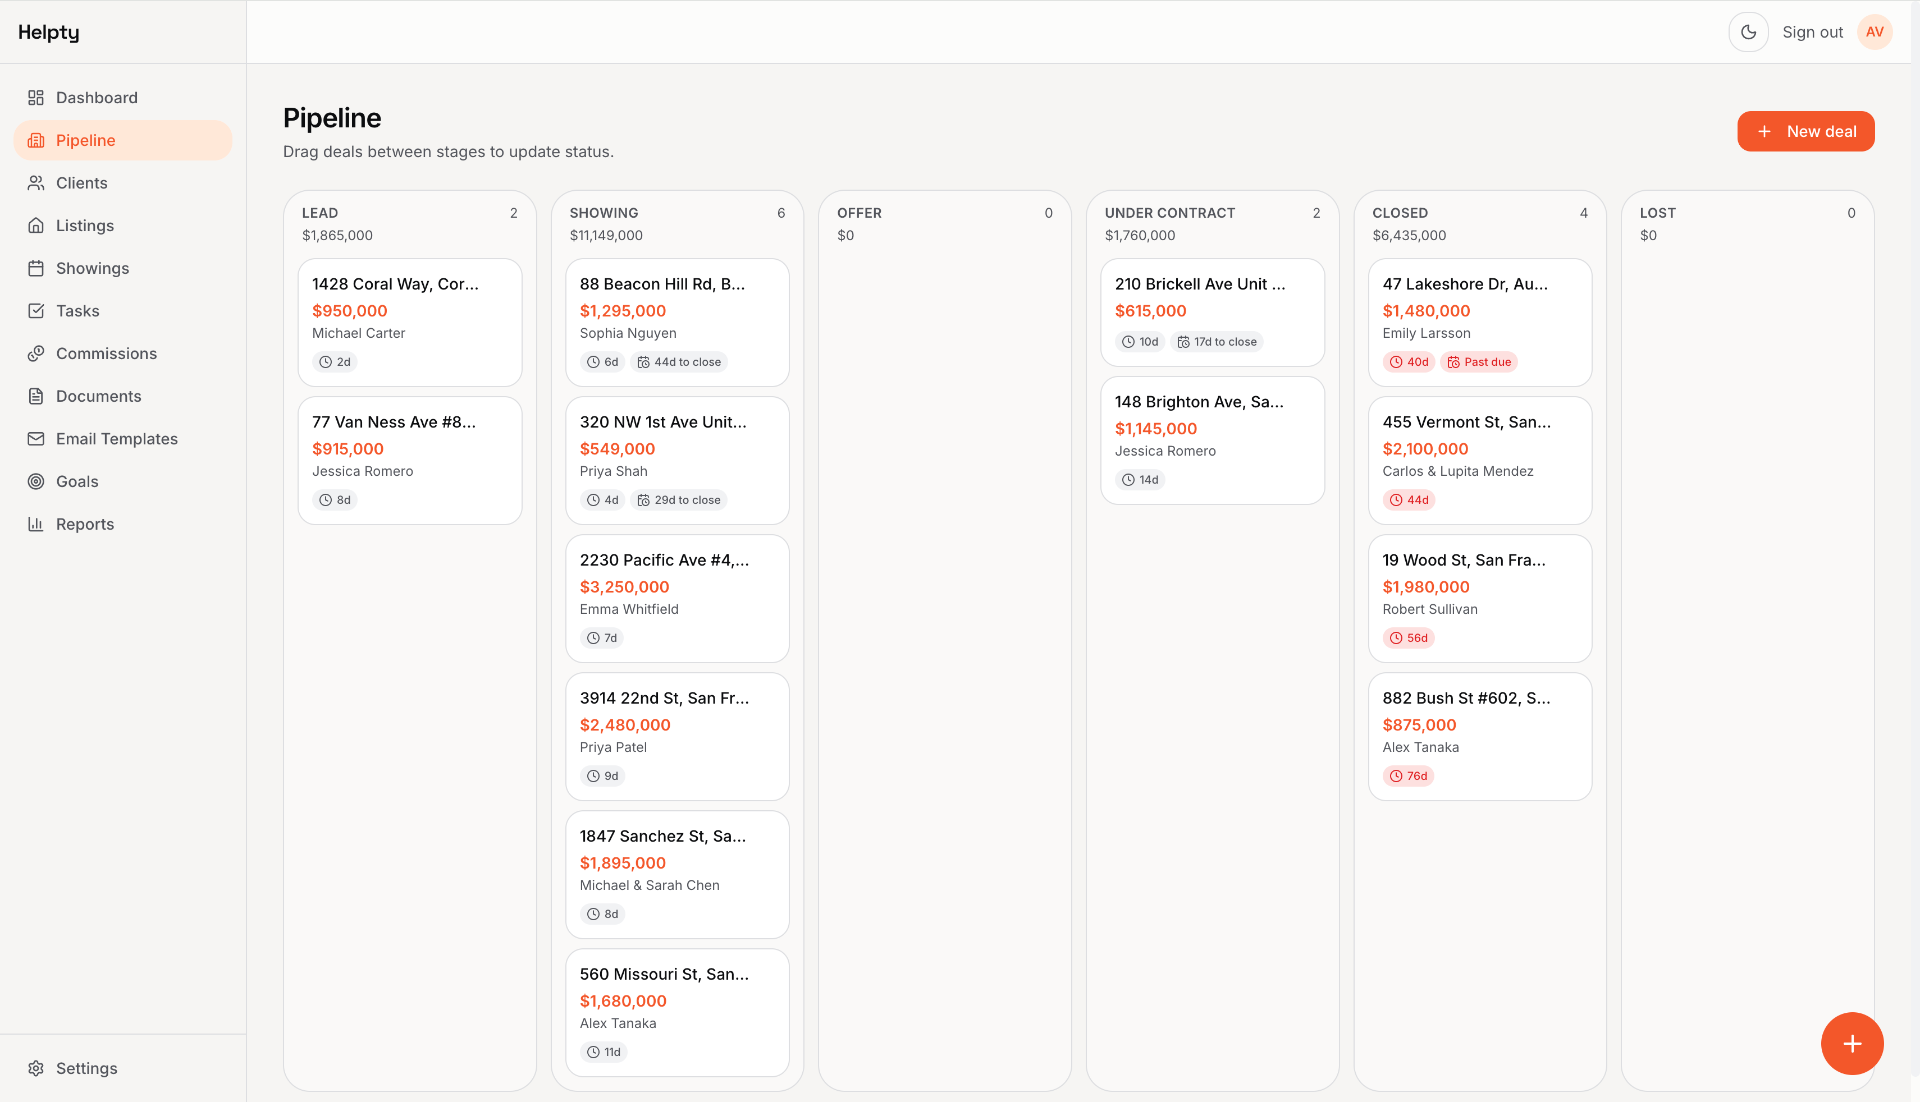Click the Clients people icon

tap(36, 183)
